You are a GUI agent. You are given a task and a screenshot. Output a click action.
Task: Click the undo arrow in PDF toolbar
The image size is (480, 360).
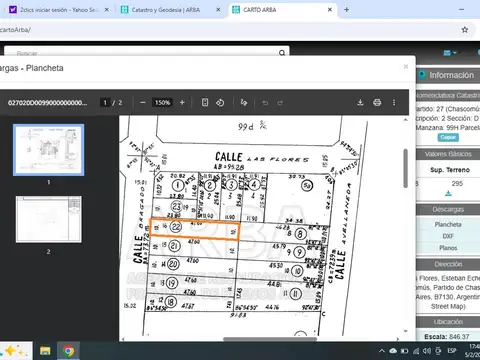click(x=265, y=103)
